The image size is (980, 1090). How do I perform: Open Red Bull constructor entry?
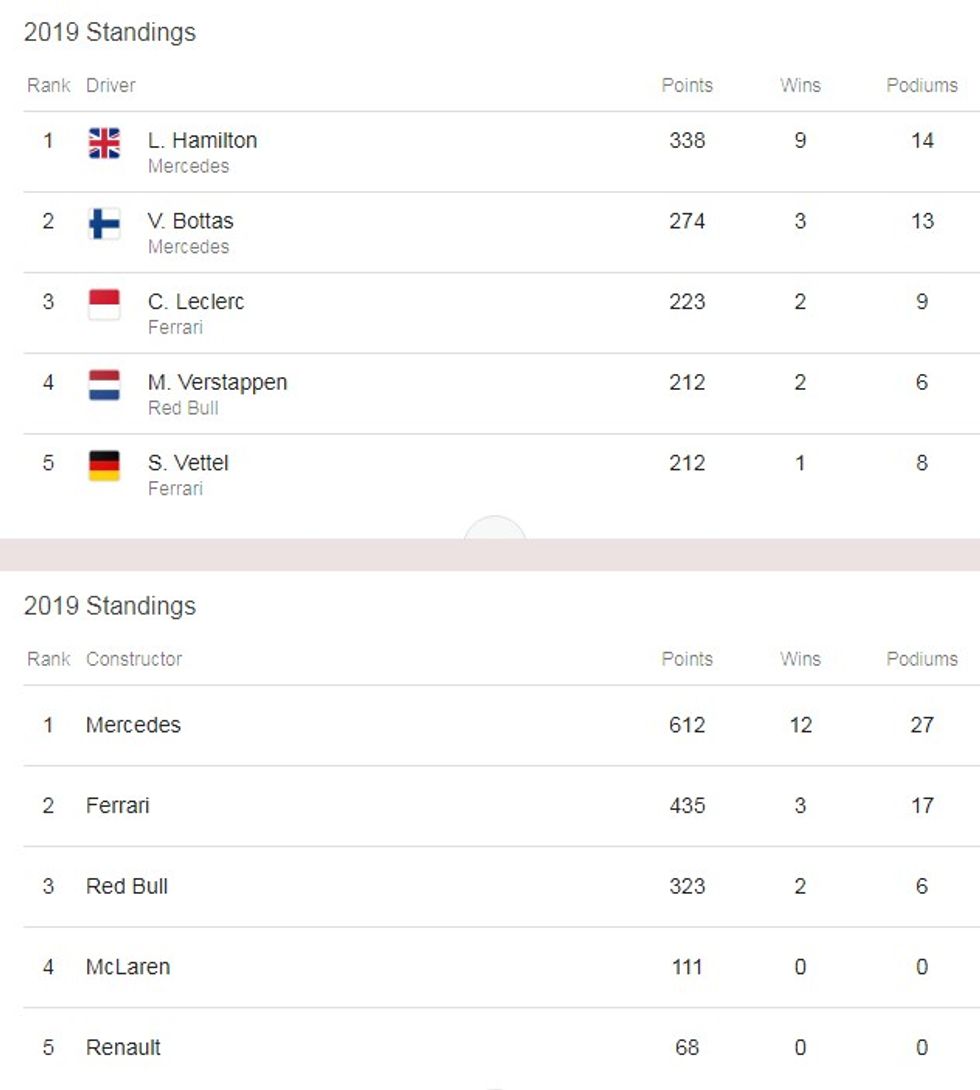(127, 886)
